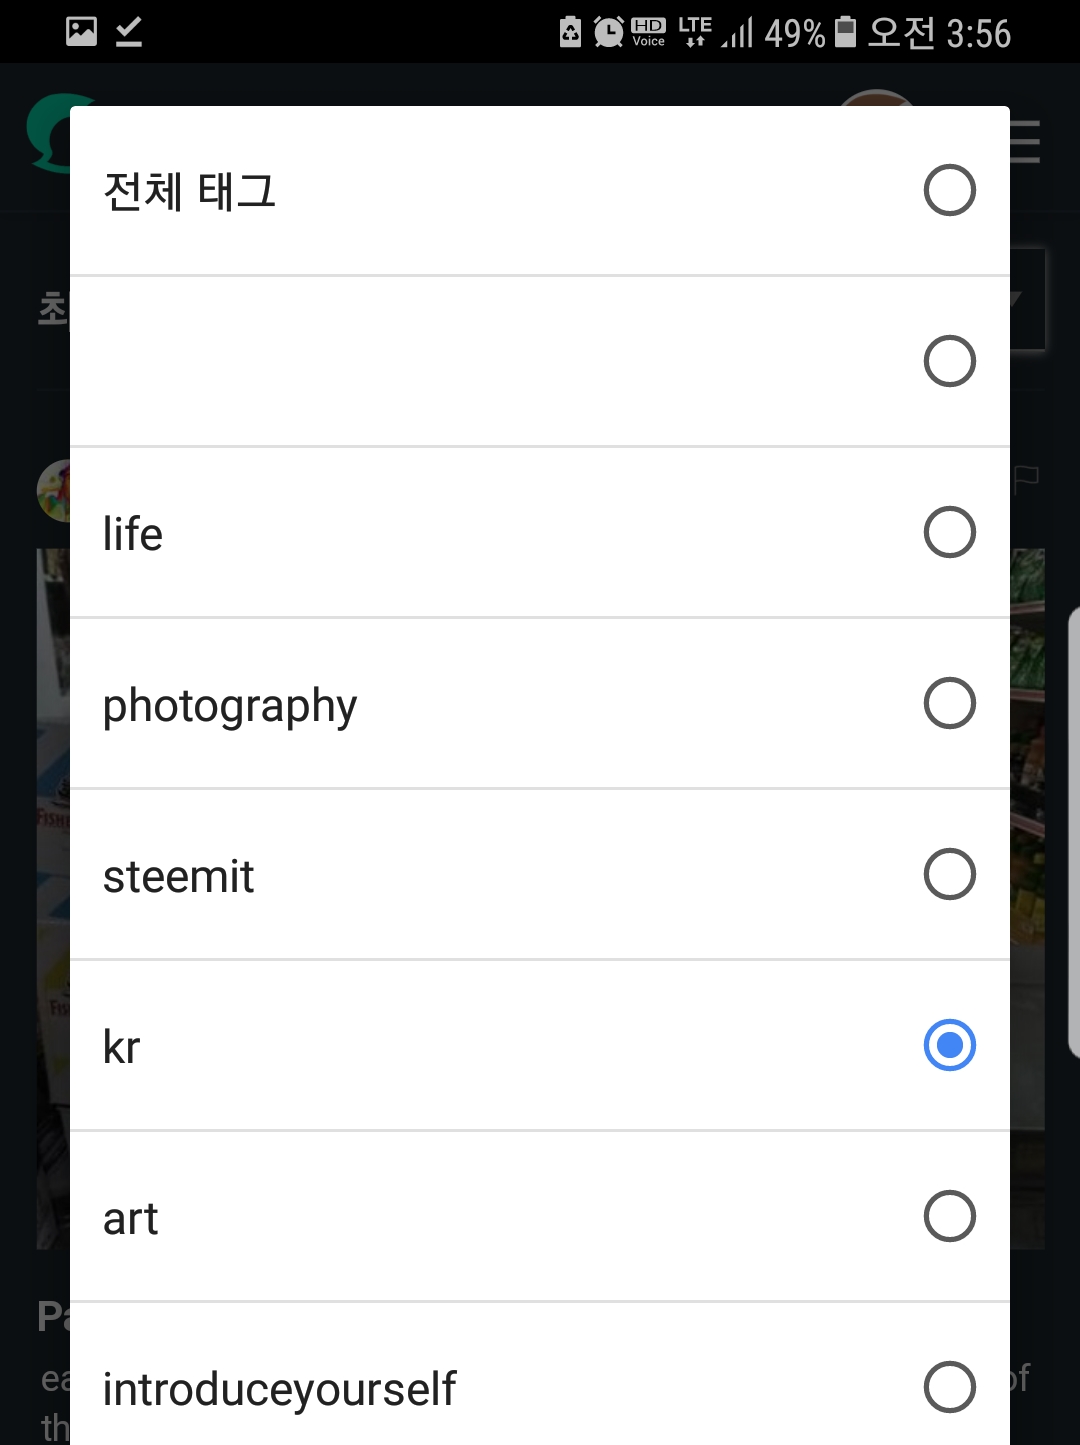
Task: Select the introduceyourself radio button
Action: click(x=949, y=1387)
